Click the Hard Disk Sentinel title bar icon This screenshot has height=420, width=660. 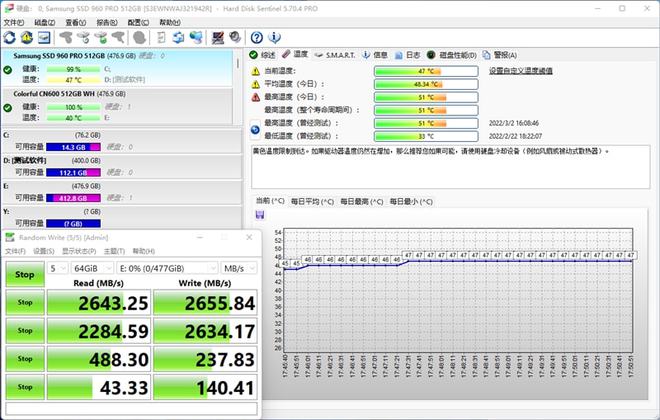coord(8,8)
